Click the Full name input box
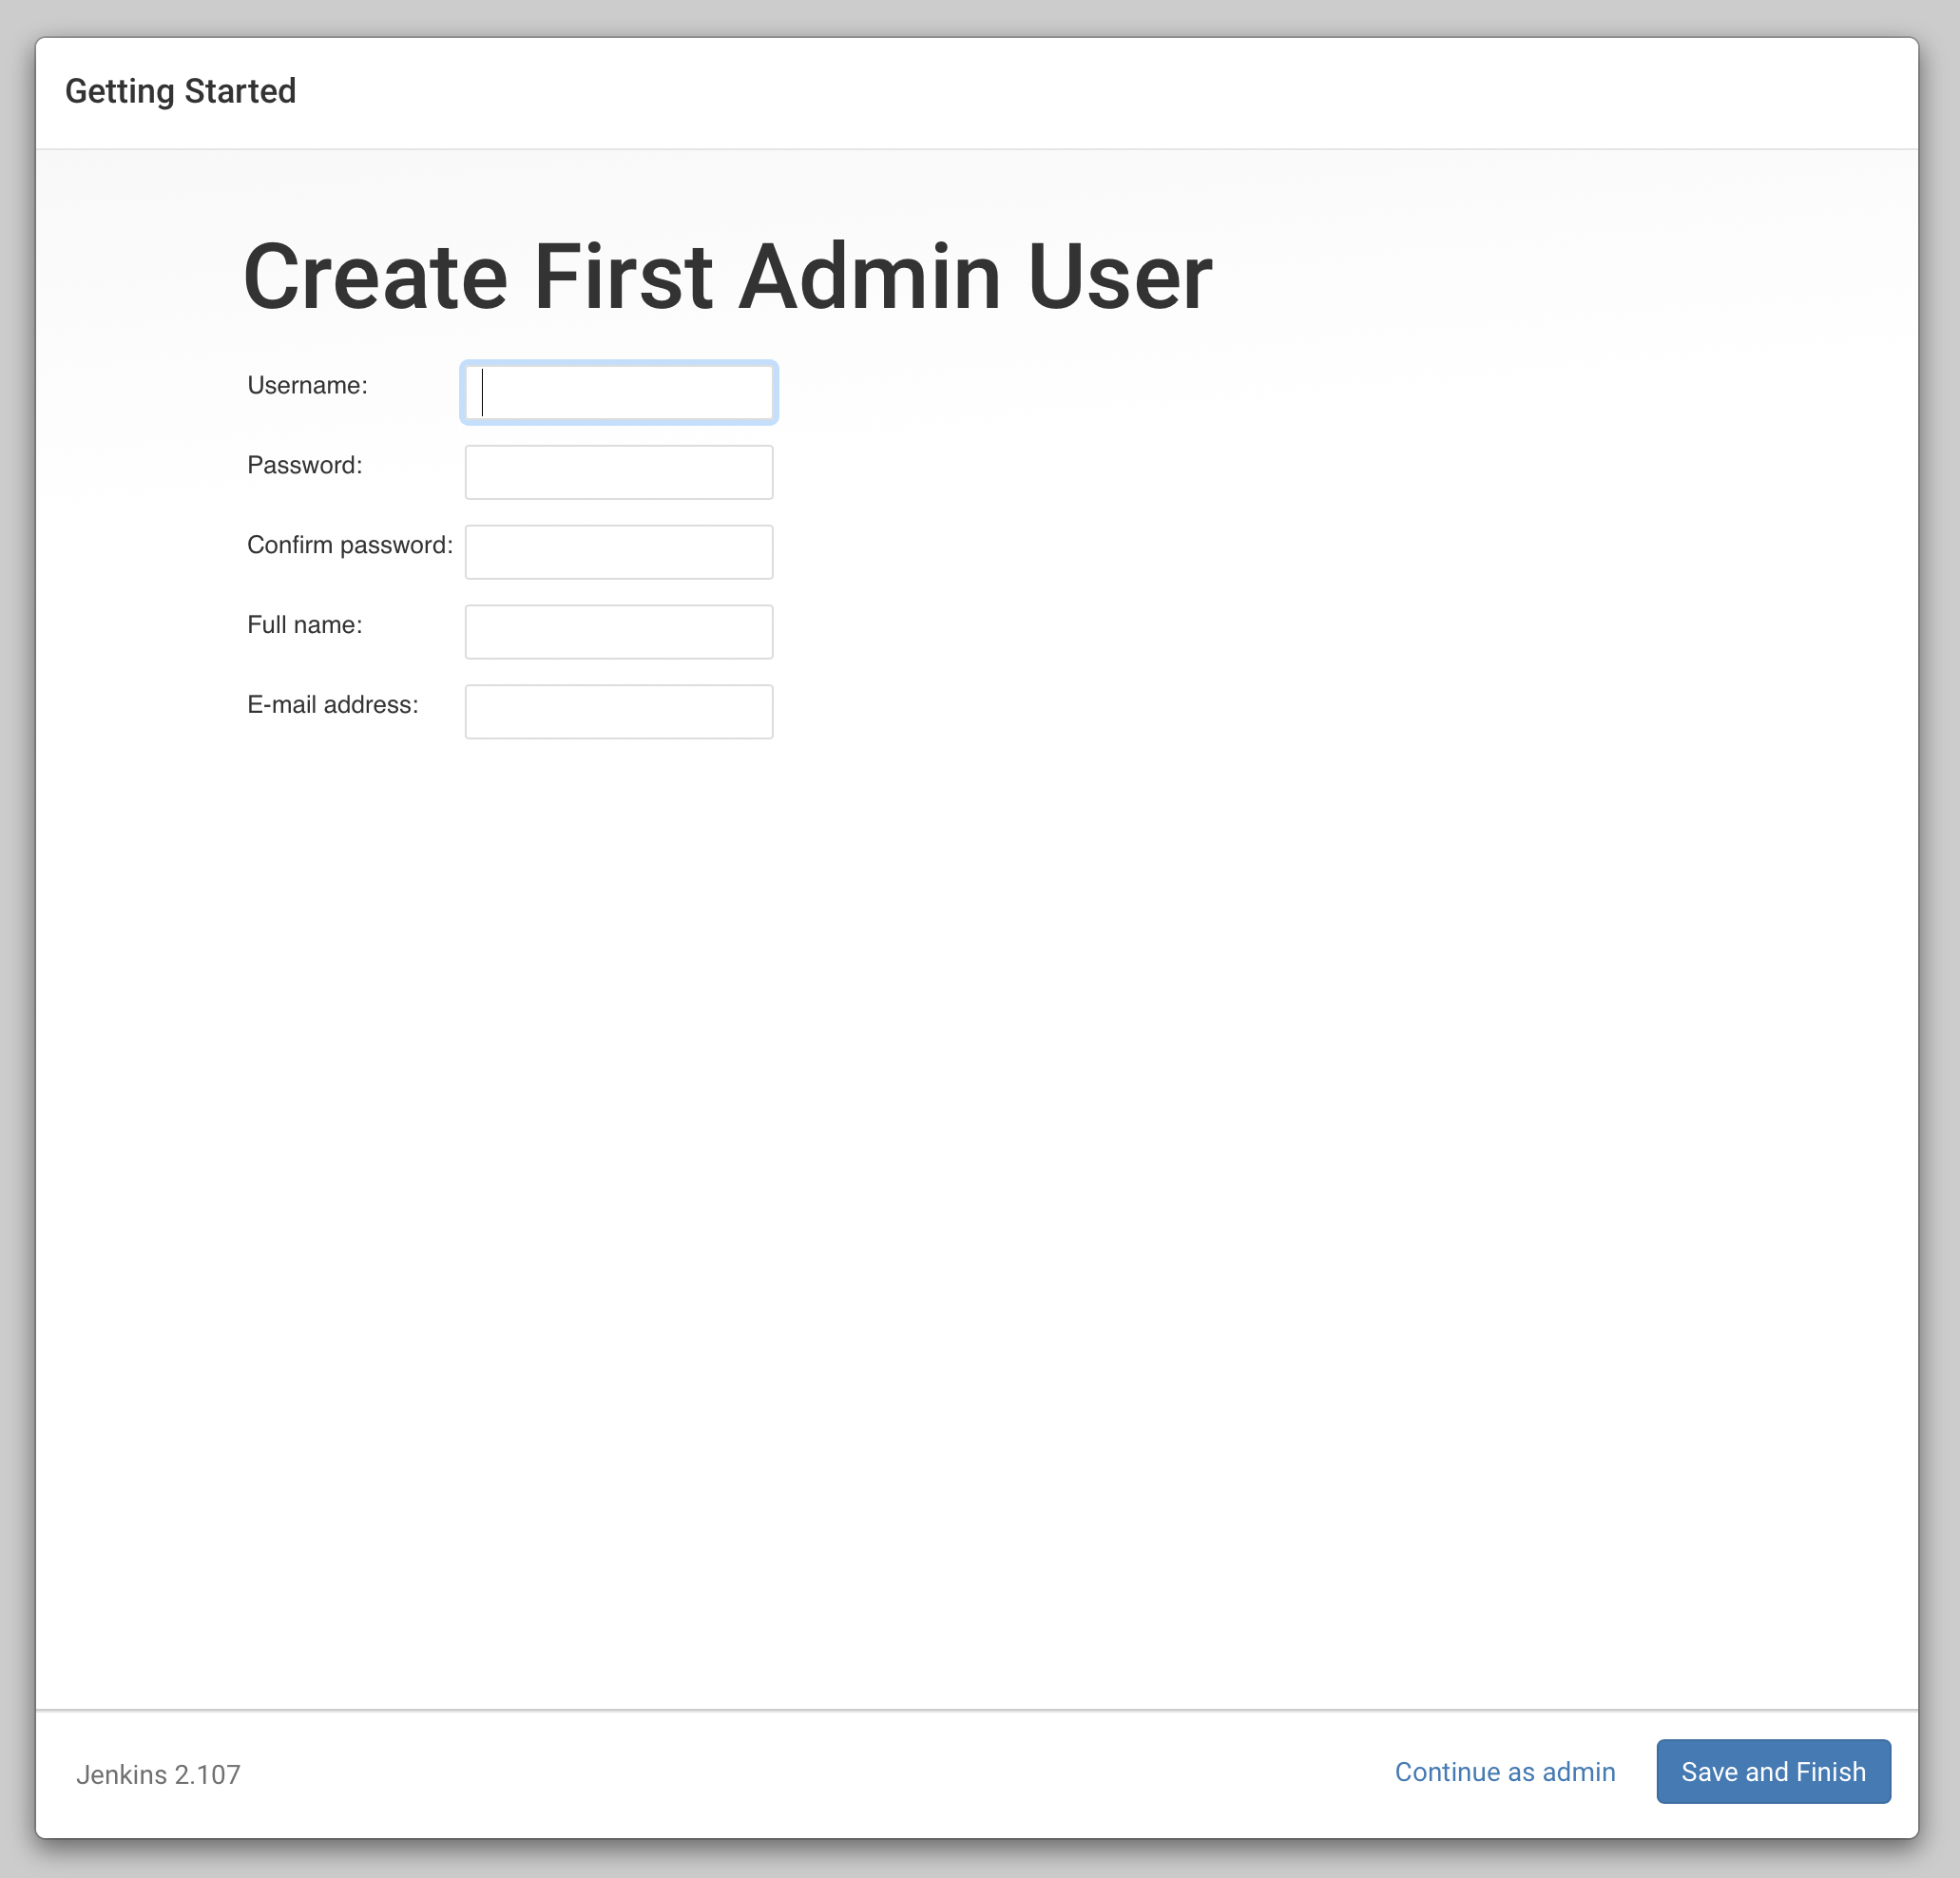Image resolution: width=1960 pixels, height=1878 pixels. pyautogui.click(x=618, y=632)
